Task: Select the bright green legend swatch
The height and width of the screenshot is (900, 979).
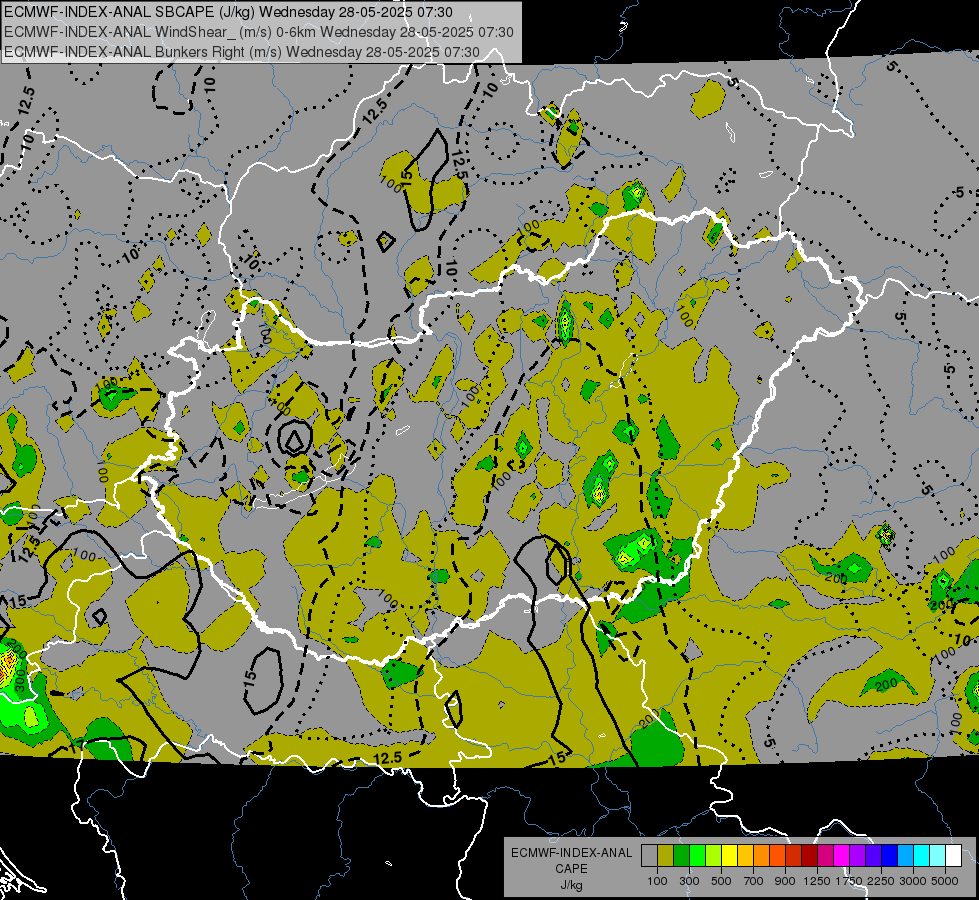Action: point(697,856)
